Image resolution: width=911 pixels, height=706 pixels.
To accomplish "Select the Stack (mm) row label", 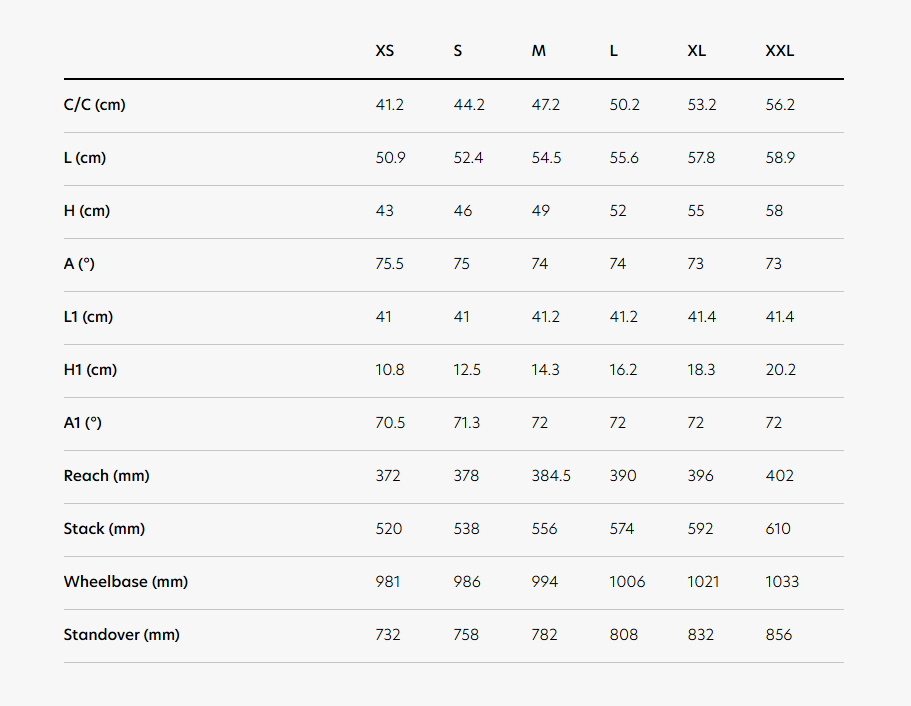I will coord(104,529).
